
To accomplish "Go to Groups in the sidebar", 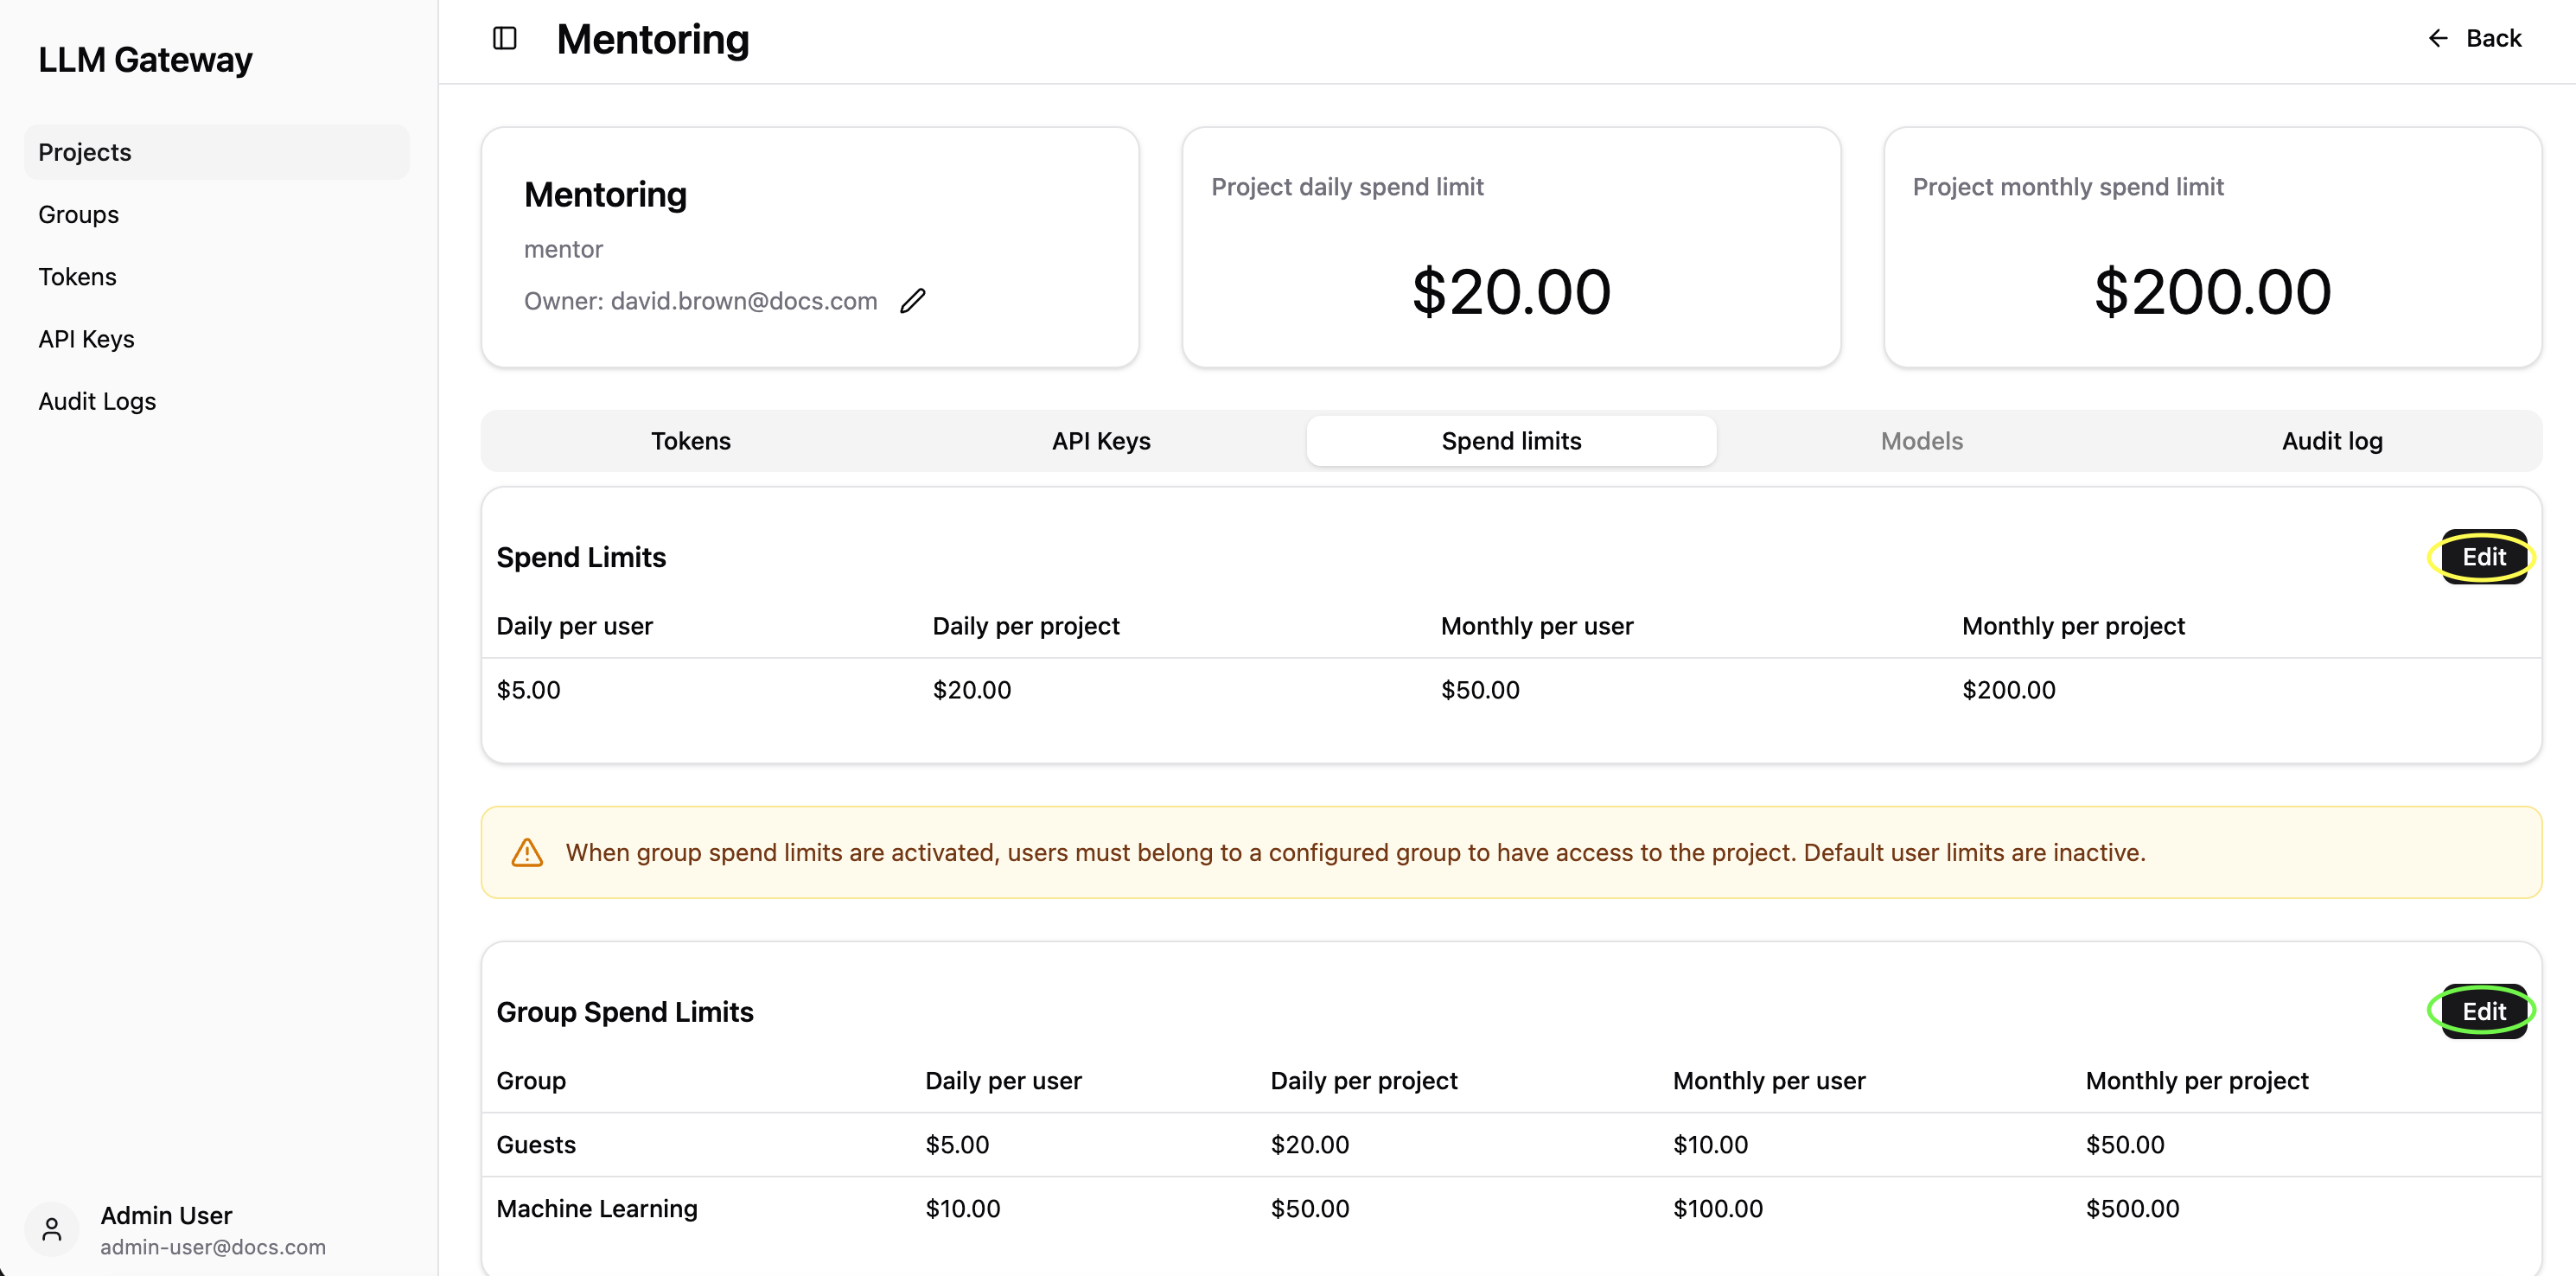I will pyautogui.click(x=216, y=214).
